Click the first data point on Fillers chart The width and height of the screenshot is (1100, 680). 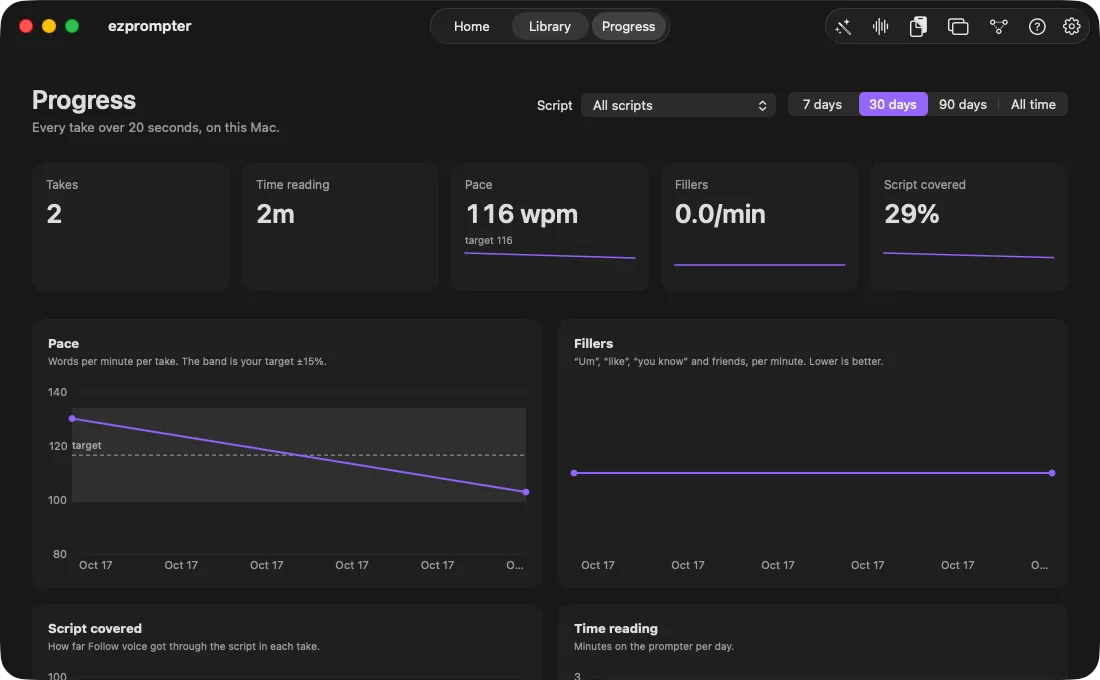click(x=574, y=473)
